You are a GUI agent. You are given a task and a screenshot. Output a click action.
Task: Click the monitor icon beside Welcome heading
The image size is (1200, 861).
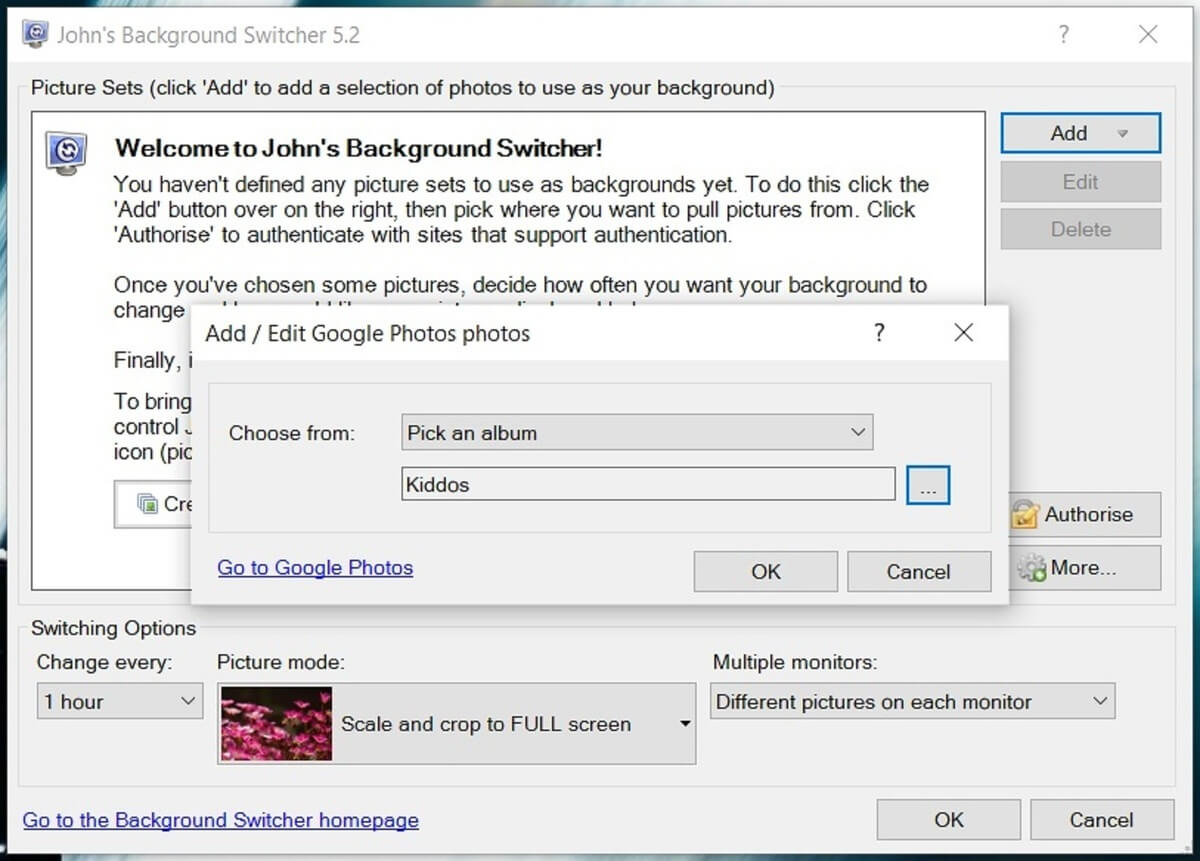click(x=66, y=153)
